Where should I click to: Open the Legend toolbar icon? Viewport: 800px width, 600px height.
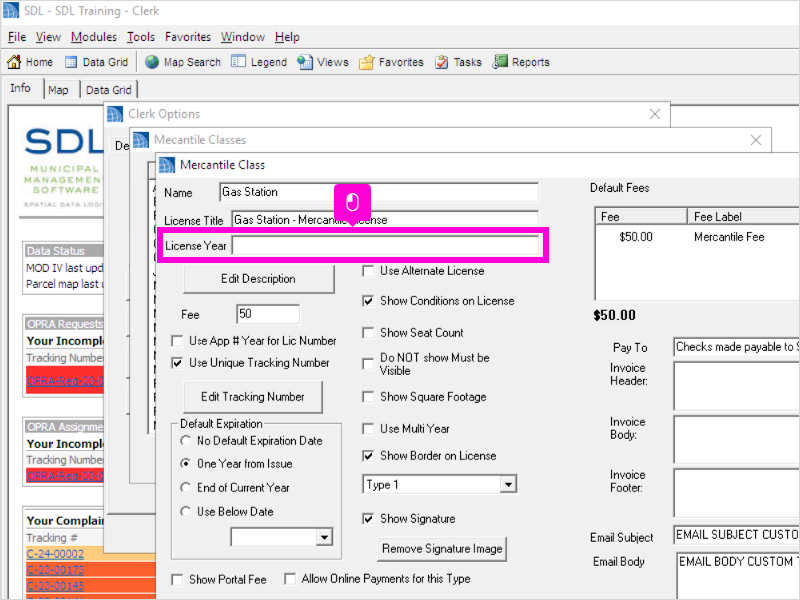238,62
